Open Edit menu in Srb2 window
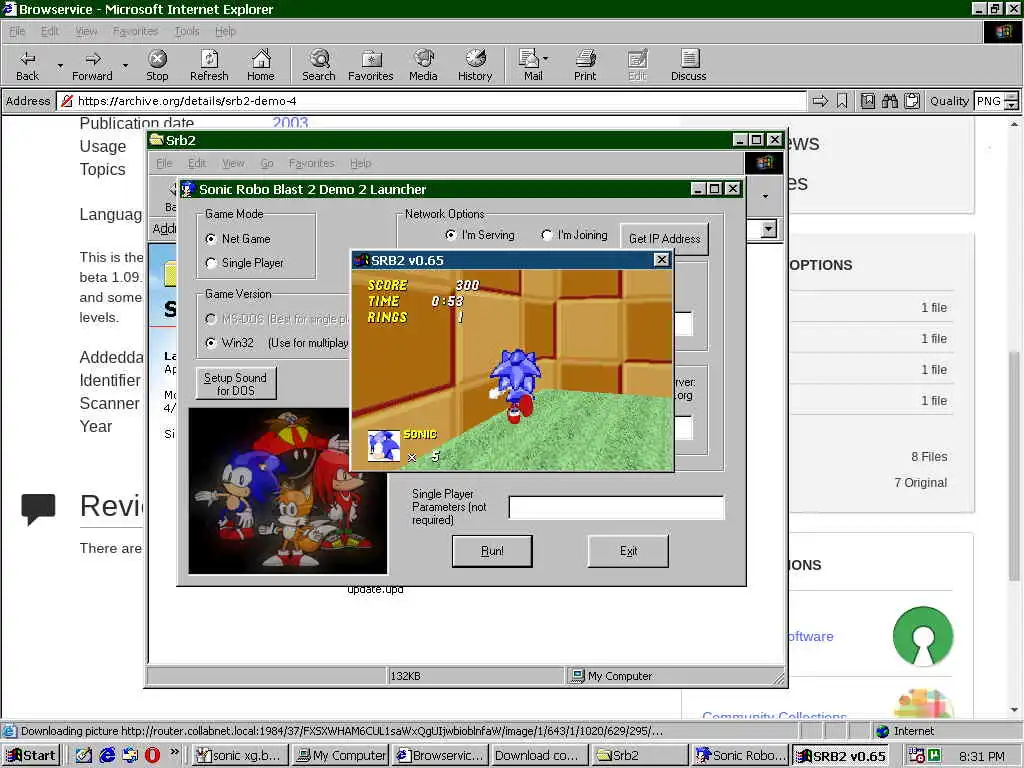1024x768 pixels. pyautogui.click(x=197, y=163)
